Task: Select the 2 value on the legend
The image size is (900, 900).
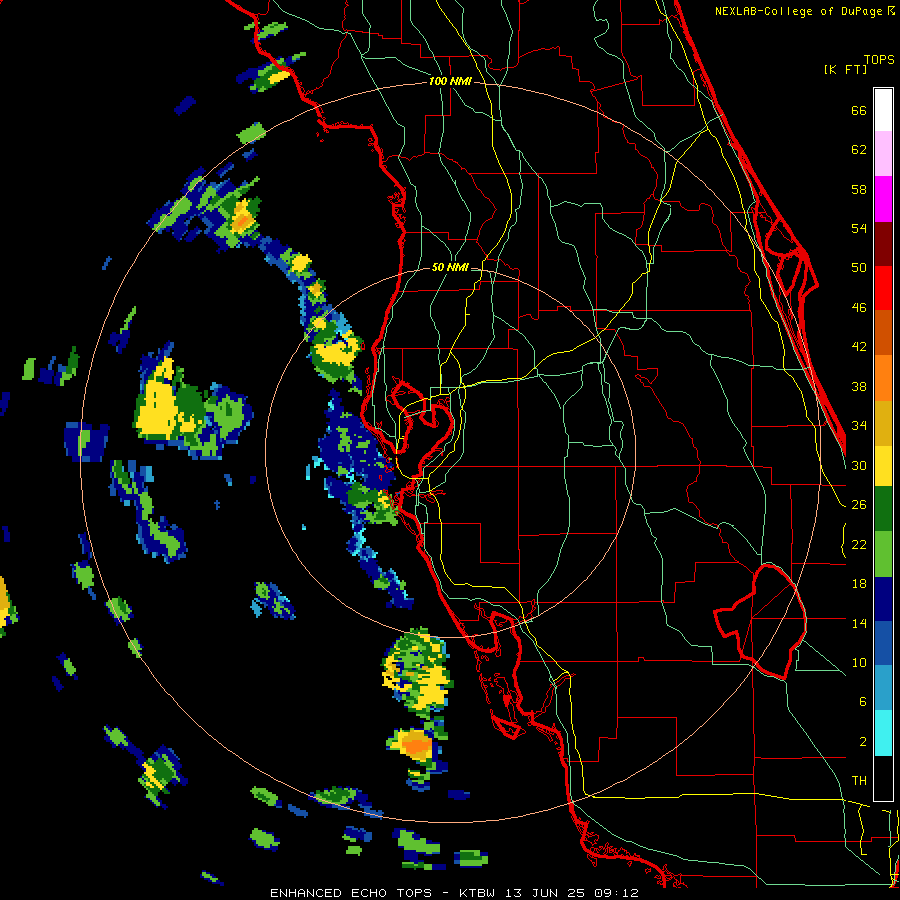Action: point(862,742)
